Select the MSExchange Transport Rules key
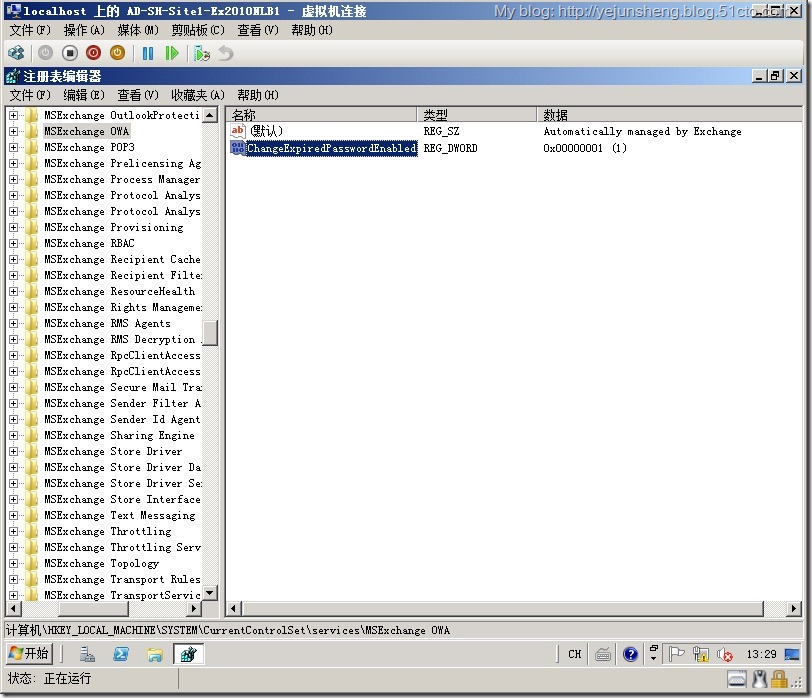 (122, 579)
